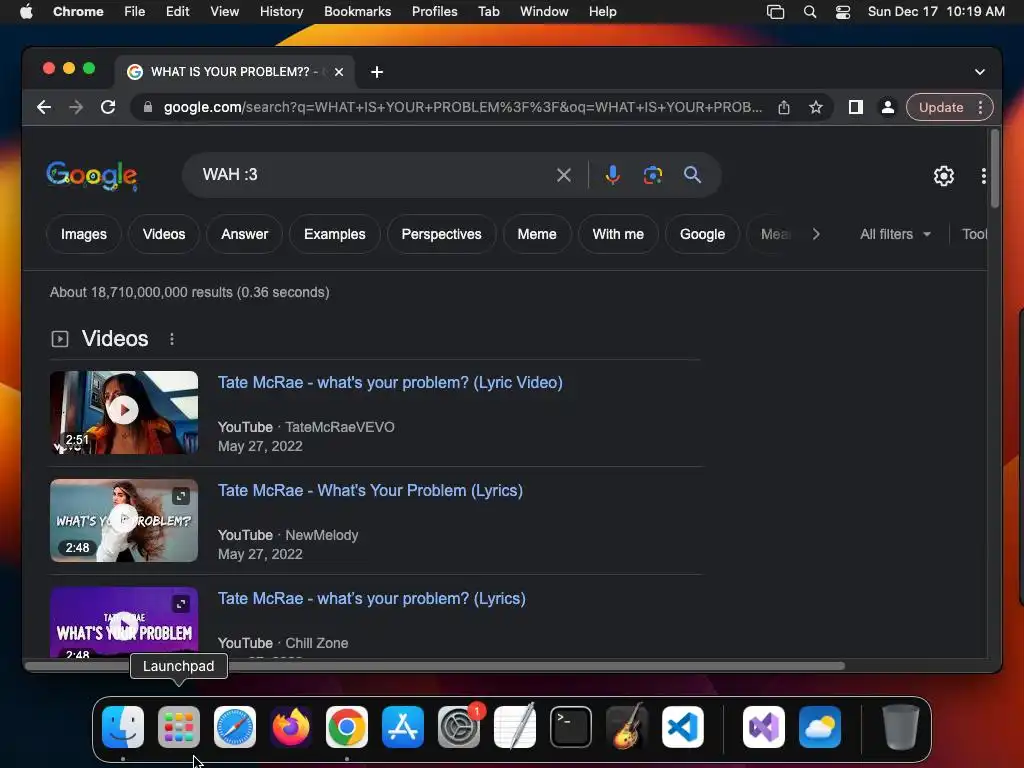Screen dimensions: 1024x768
Task: Open a new tab with plus icon
Action: 377,72
